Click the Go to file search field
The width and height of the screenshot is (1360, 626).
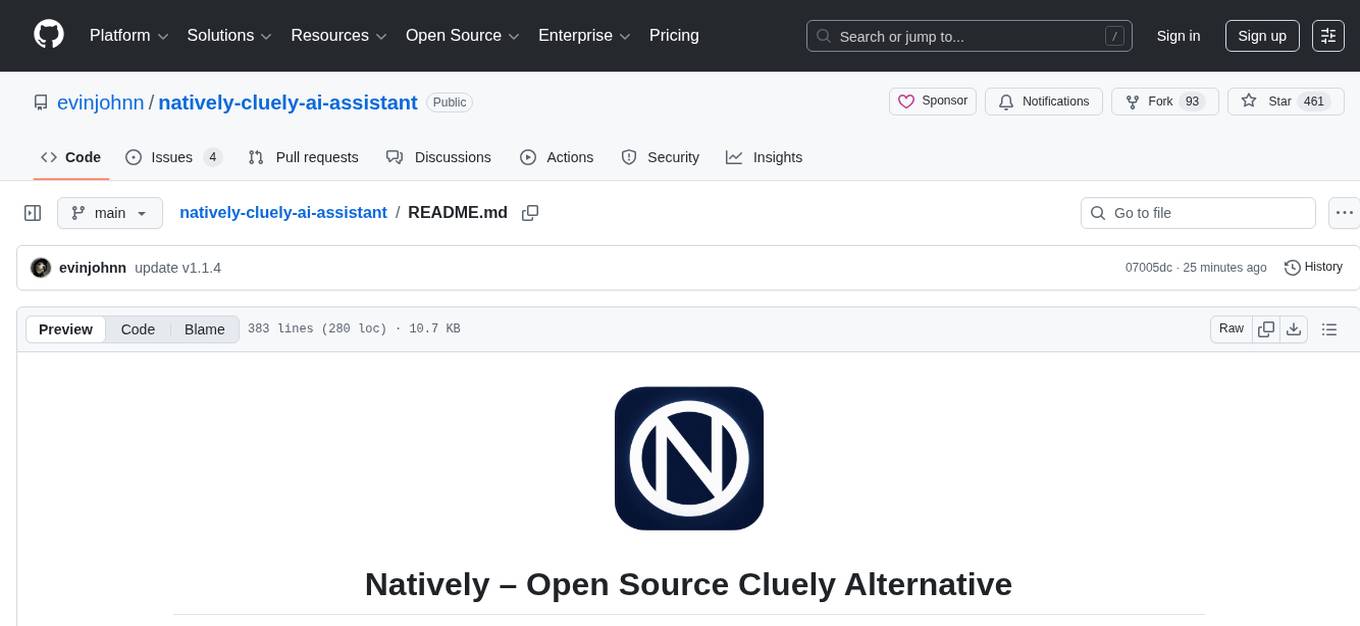click(1197, 212)
